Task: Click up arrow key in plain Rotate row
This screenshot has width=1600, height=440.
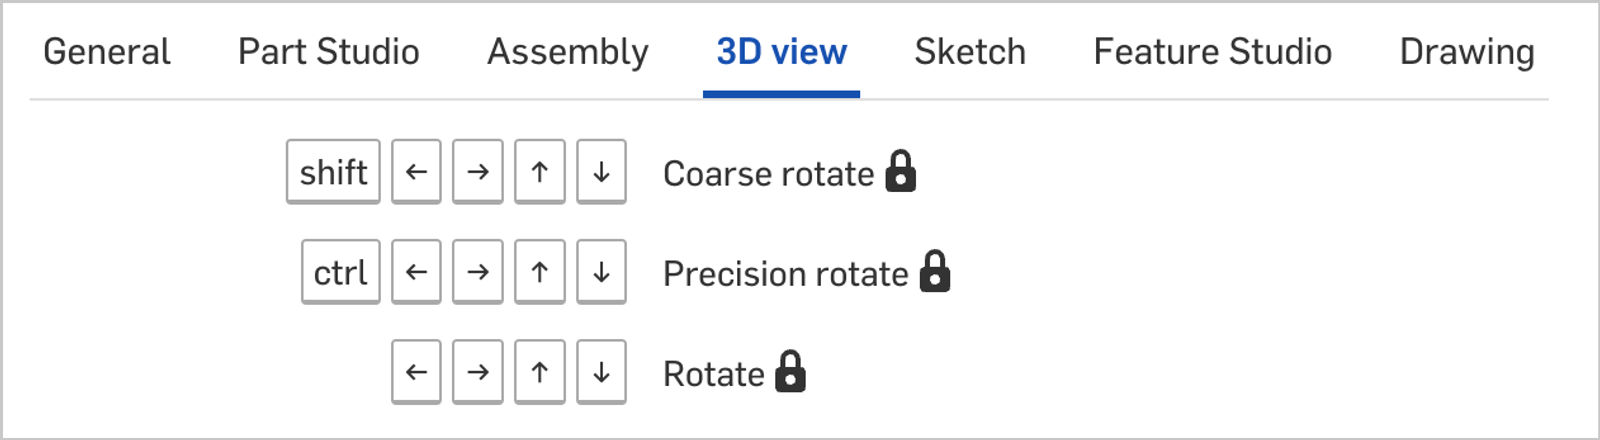Action: 540,372
